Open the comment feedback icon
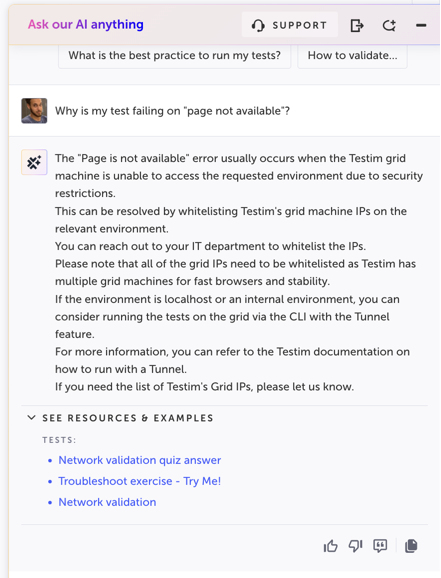The height and width of the screenshot is (578, 441). pos(380,546)
